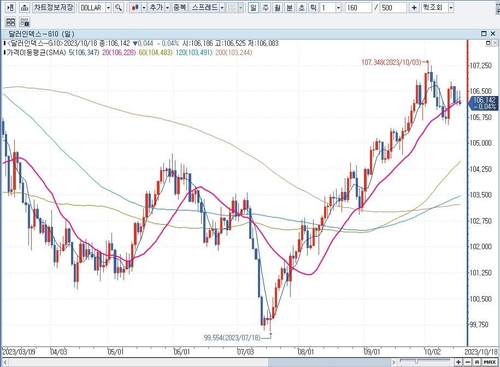Click the 107,348(2023/10/03) high price label

(391, 62)
